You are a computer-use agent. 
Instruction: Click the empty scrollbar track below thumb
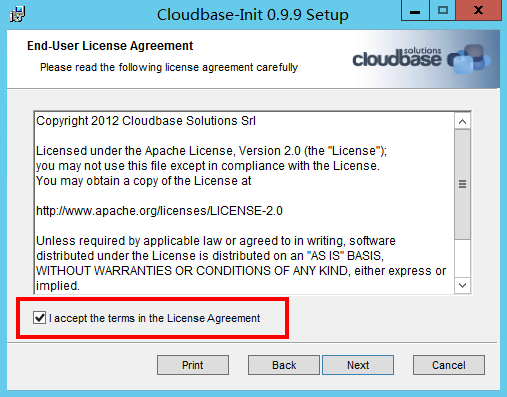462,259
